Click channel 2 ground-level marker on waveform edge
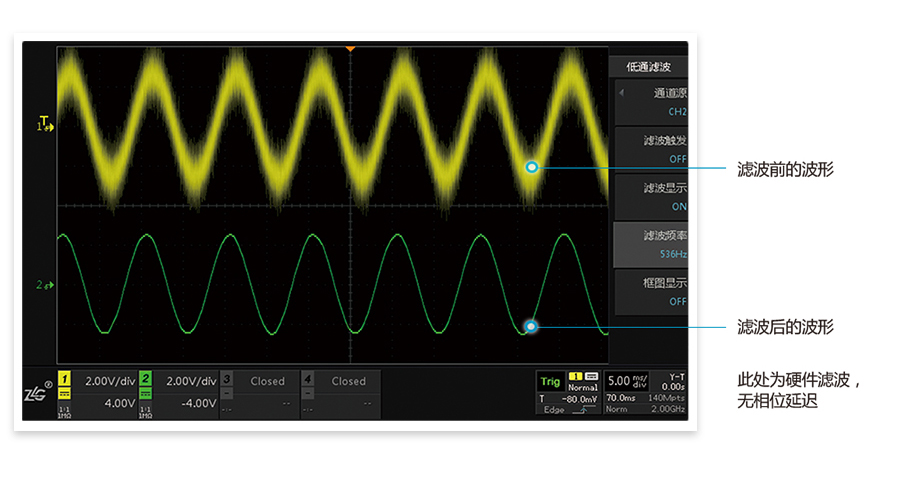This screenshot has height=480, width=900. pos(45,285)
